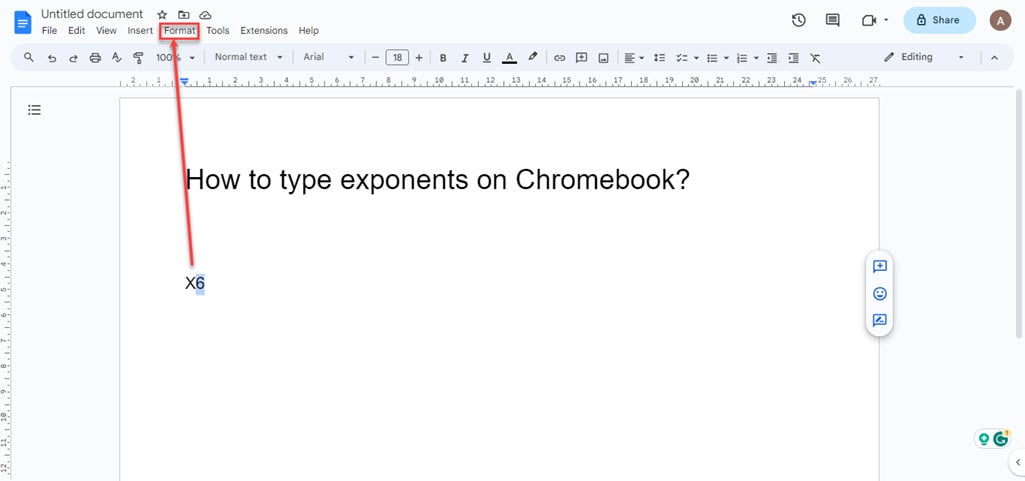The width and height of the screenshot is (1025, 481).
Task: Add a comment from the toolbar
Action: pyautogui.click(x=581, y=58)
